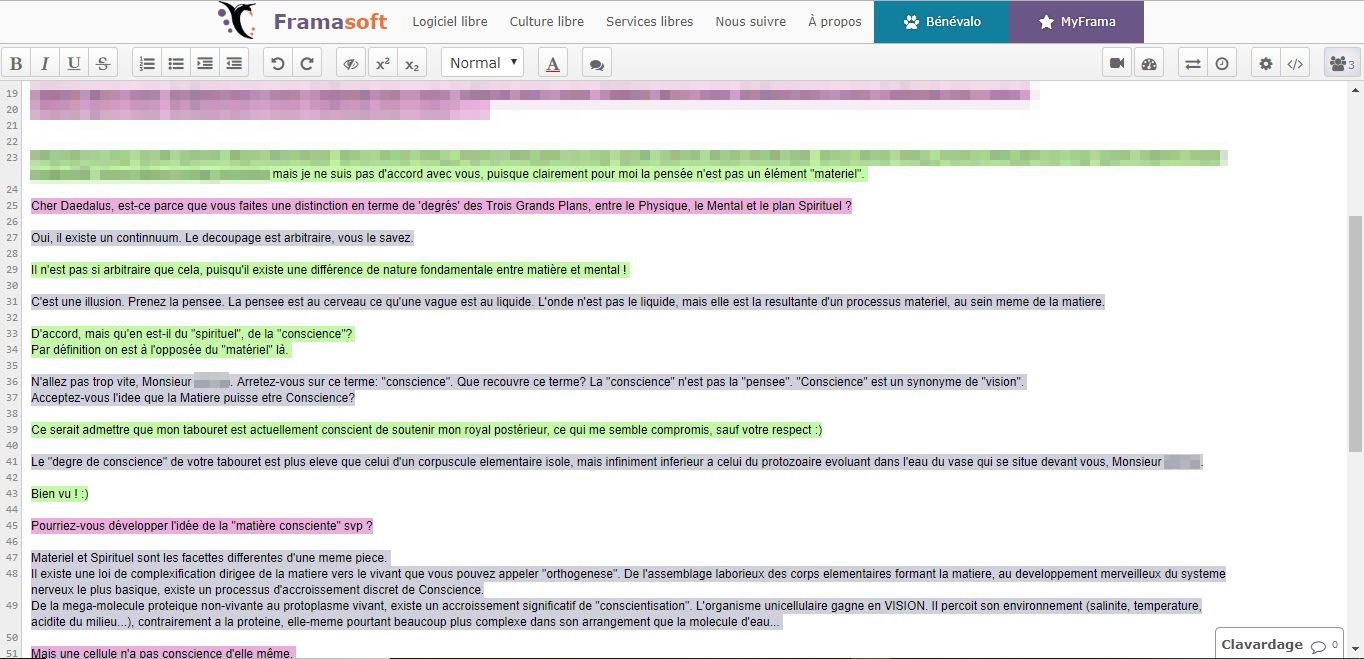The width and height of the screenshot is (1364, 659).
Task: Show connected users list
Action: tap(1340, 64)
